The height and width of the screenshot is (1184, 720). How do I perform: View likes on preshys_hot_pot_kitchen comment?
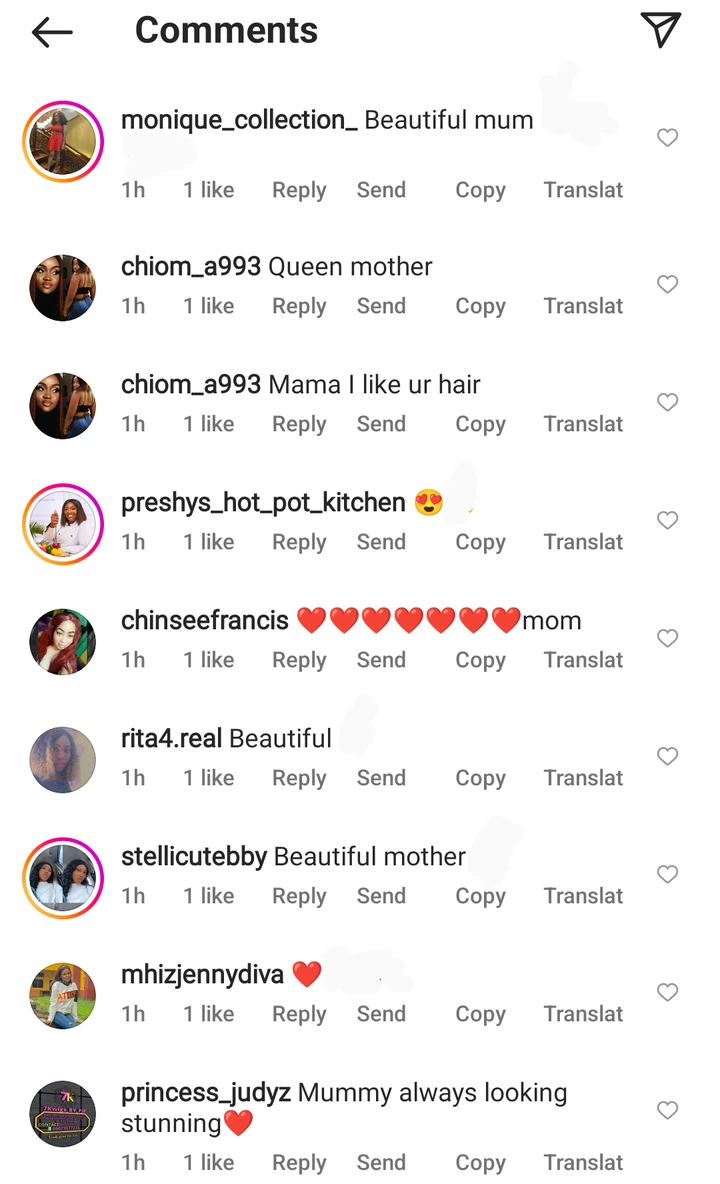pos(208,542)
